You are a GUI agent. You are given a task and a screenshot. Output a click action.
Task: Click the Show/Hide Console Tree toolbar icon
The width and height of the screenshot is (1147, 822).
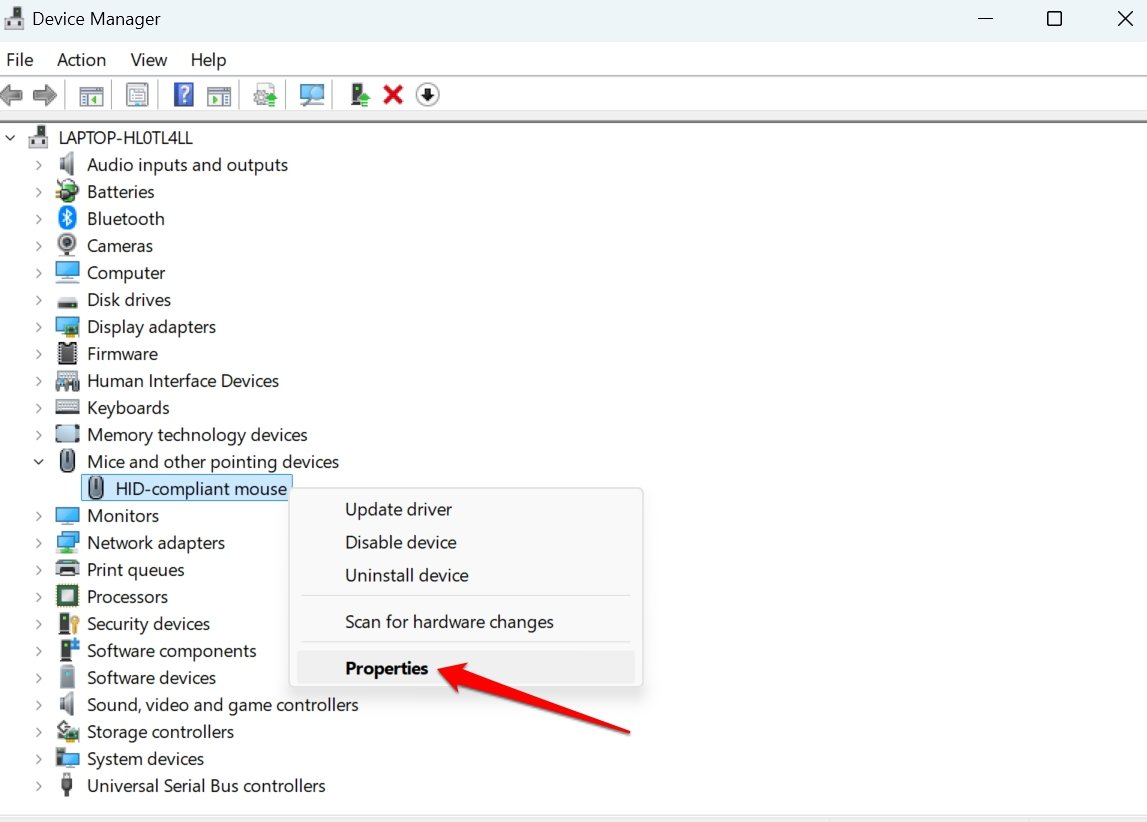click(91, 95)
